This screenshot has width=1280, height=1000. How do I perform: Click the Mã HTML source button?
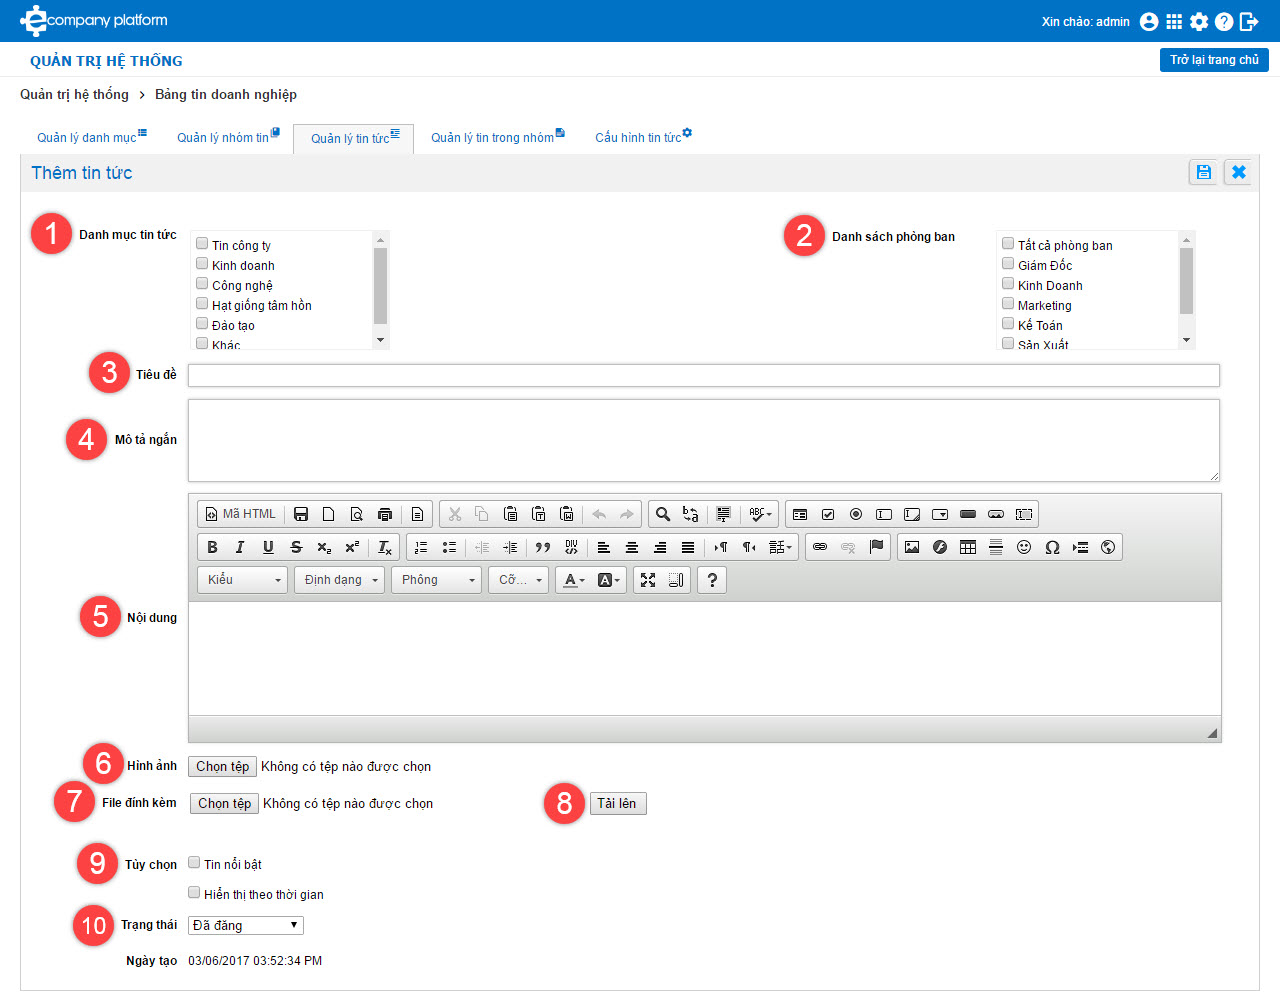tap(240, 514)
